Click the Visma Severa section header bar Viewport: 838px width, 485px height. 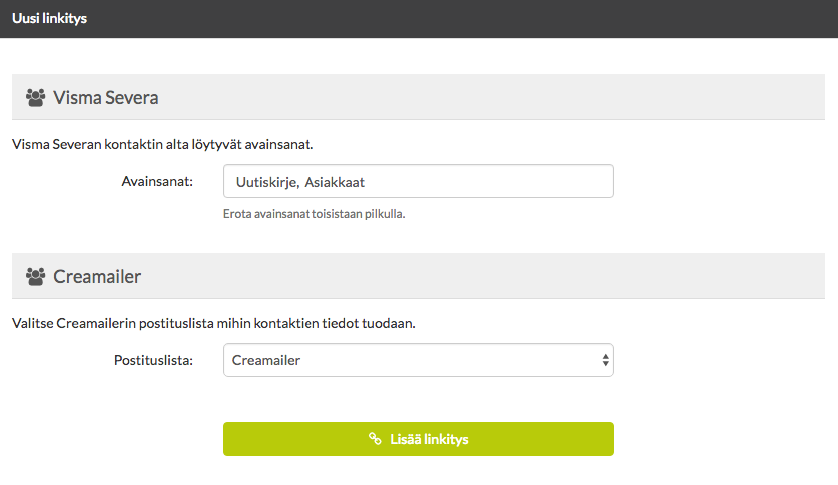(418, 97)
